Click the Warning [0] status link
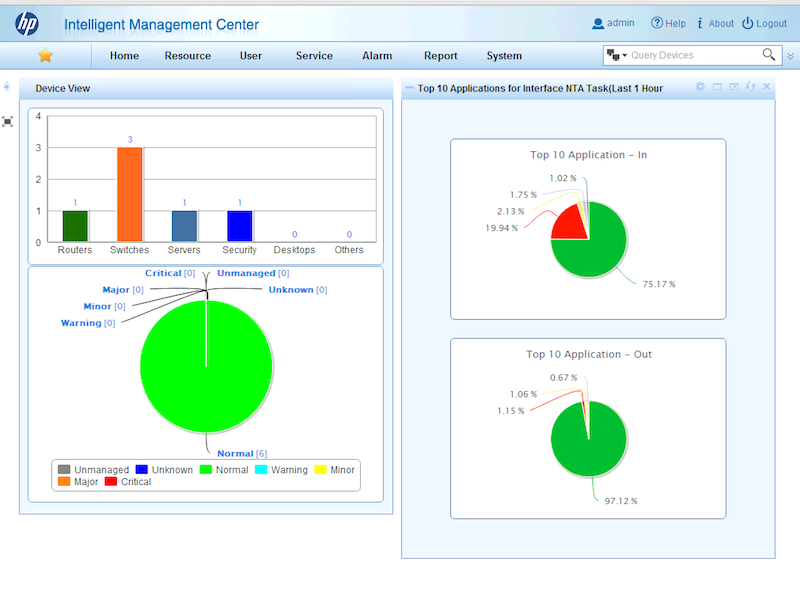Screen dimensions: 800x592 click(88, 323)
